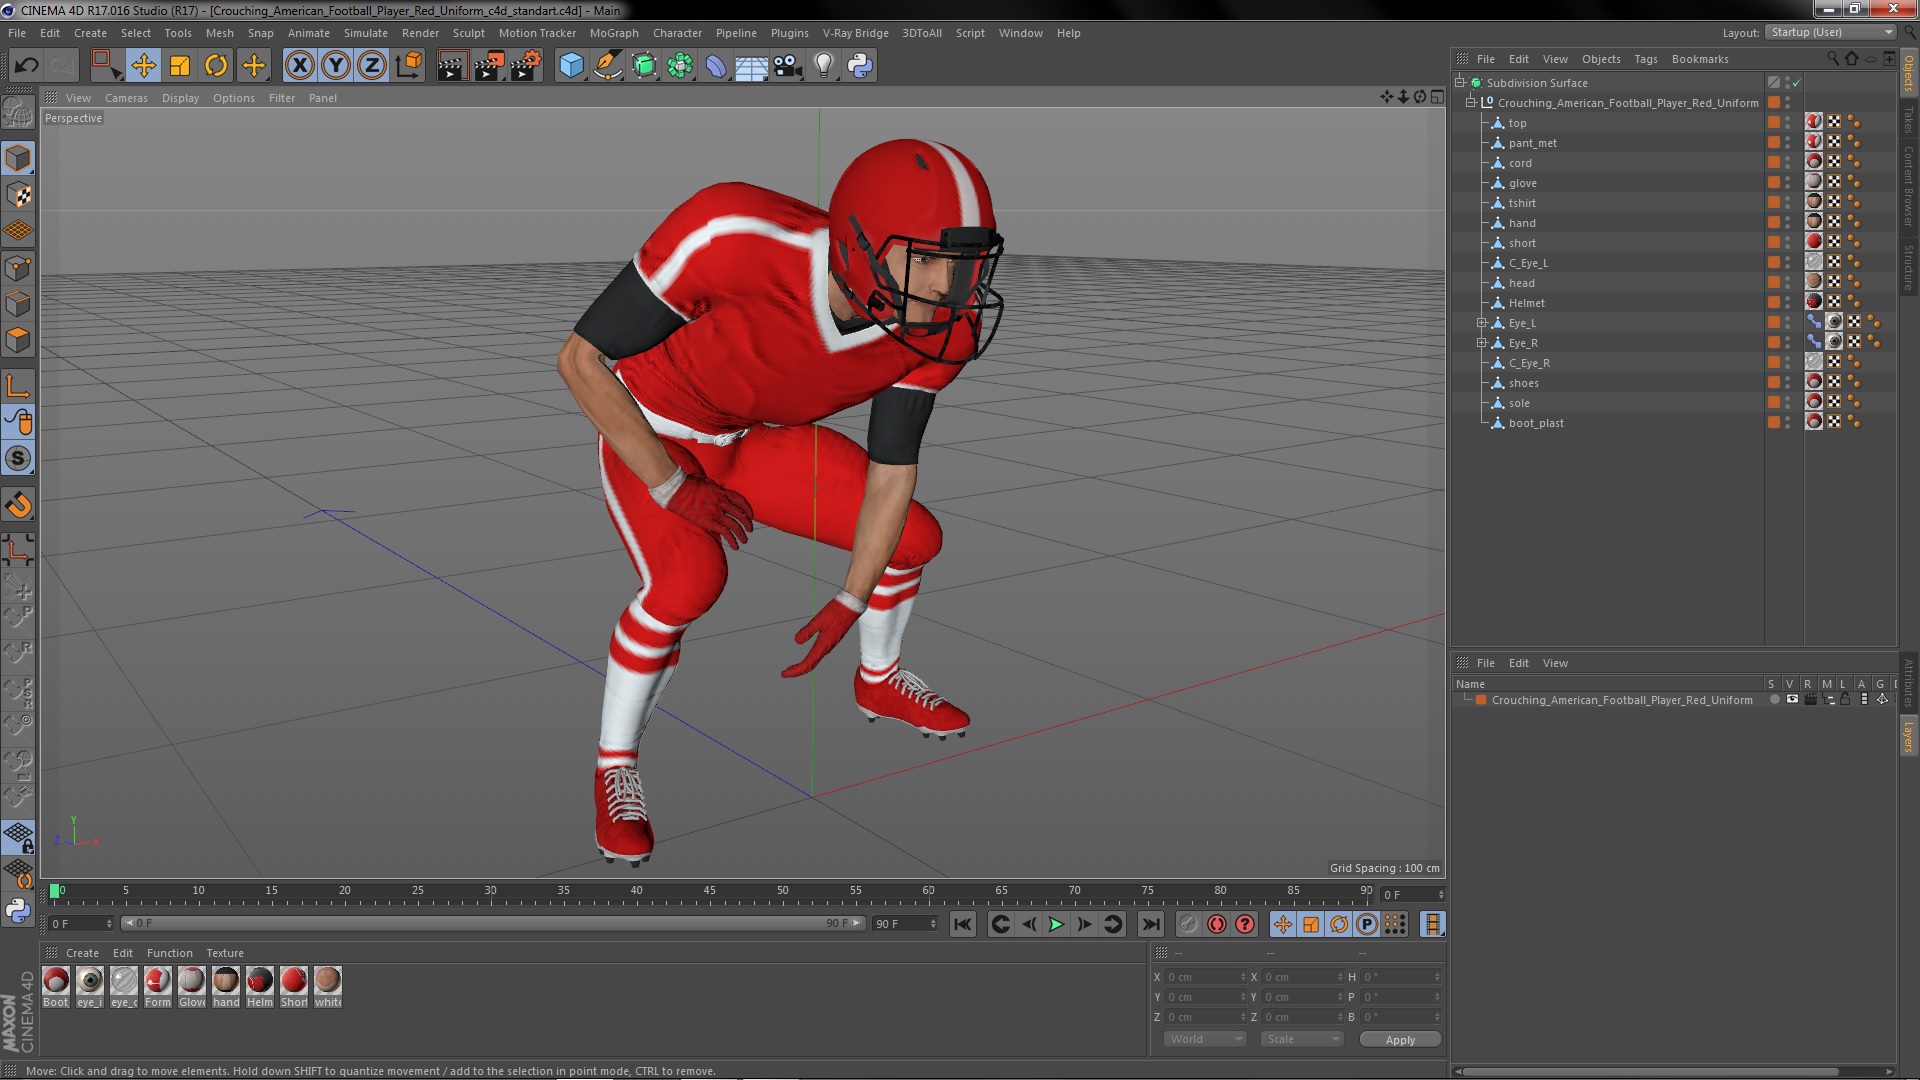Viewport: 1920px width, 1080px height.
Task: Add a floor environment object icon
Action: point(751,66)
